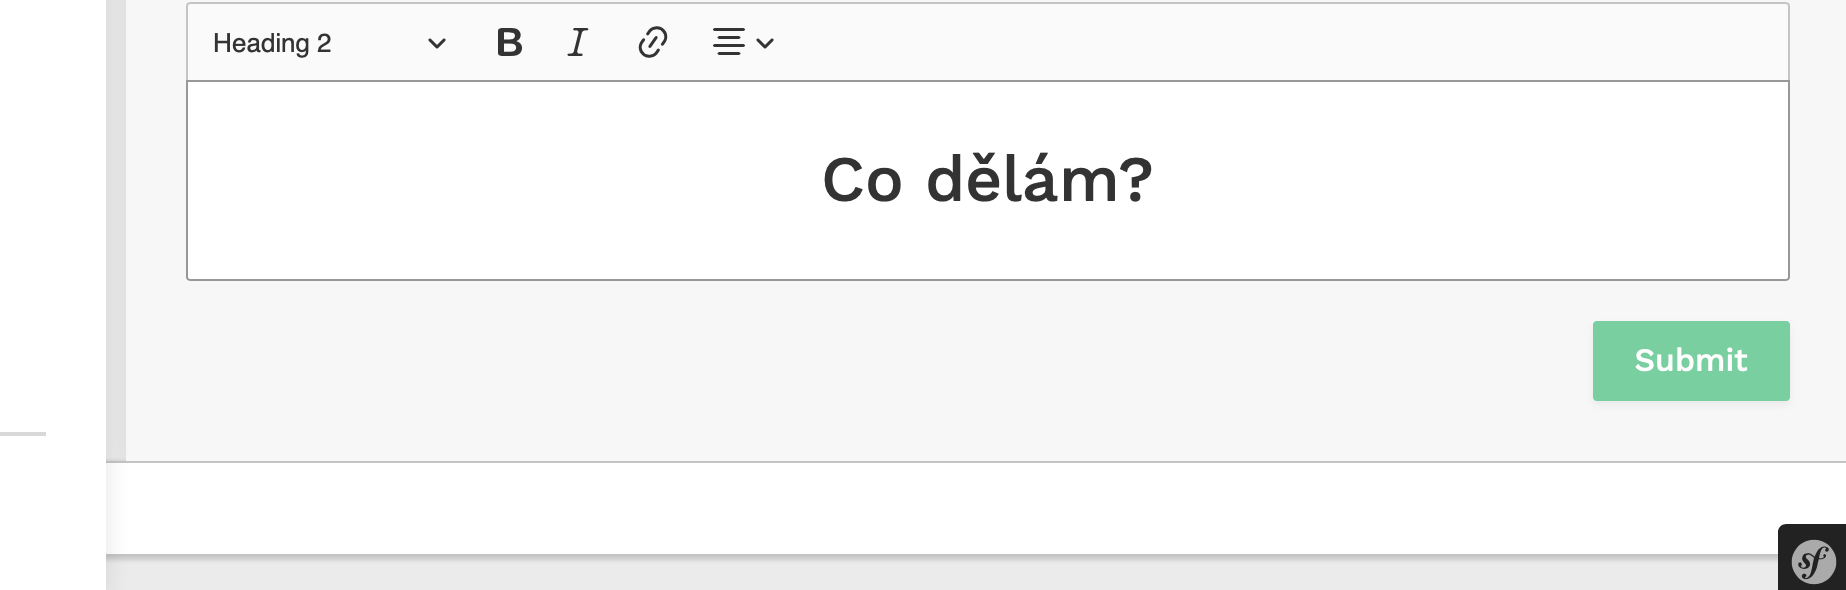Open the text alignment picker icon
The width and height of the screenshot is (1846, 590).
(742, 43)
